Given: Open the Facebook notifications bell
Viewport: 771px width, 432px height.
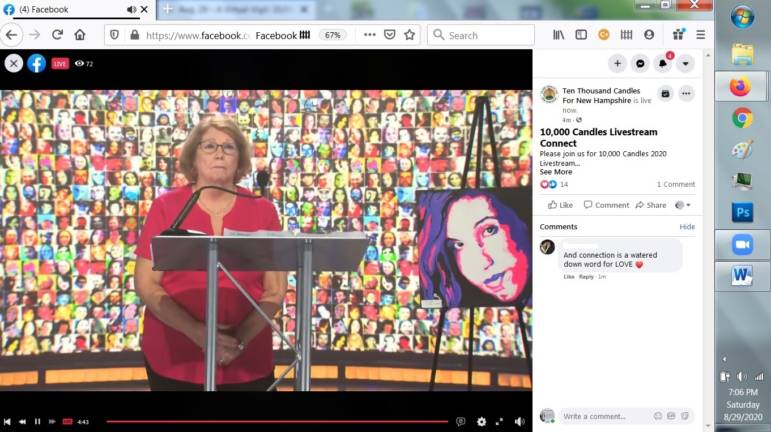Looking at the screenshot, I should click(662, 63).
